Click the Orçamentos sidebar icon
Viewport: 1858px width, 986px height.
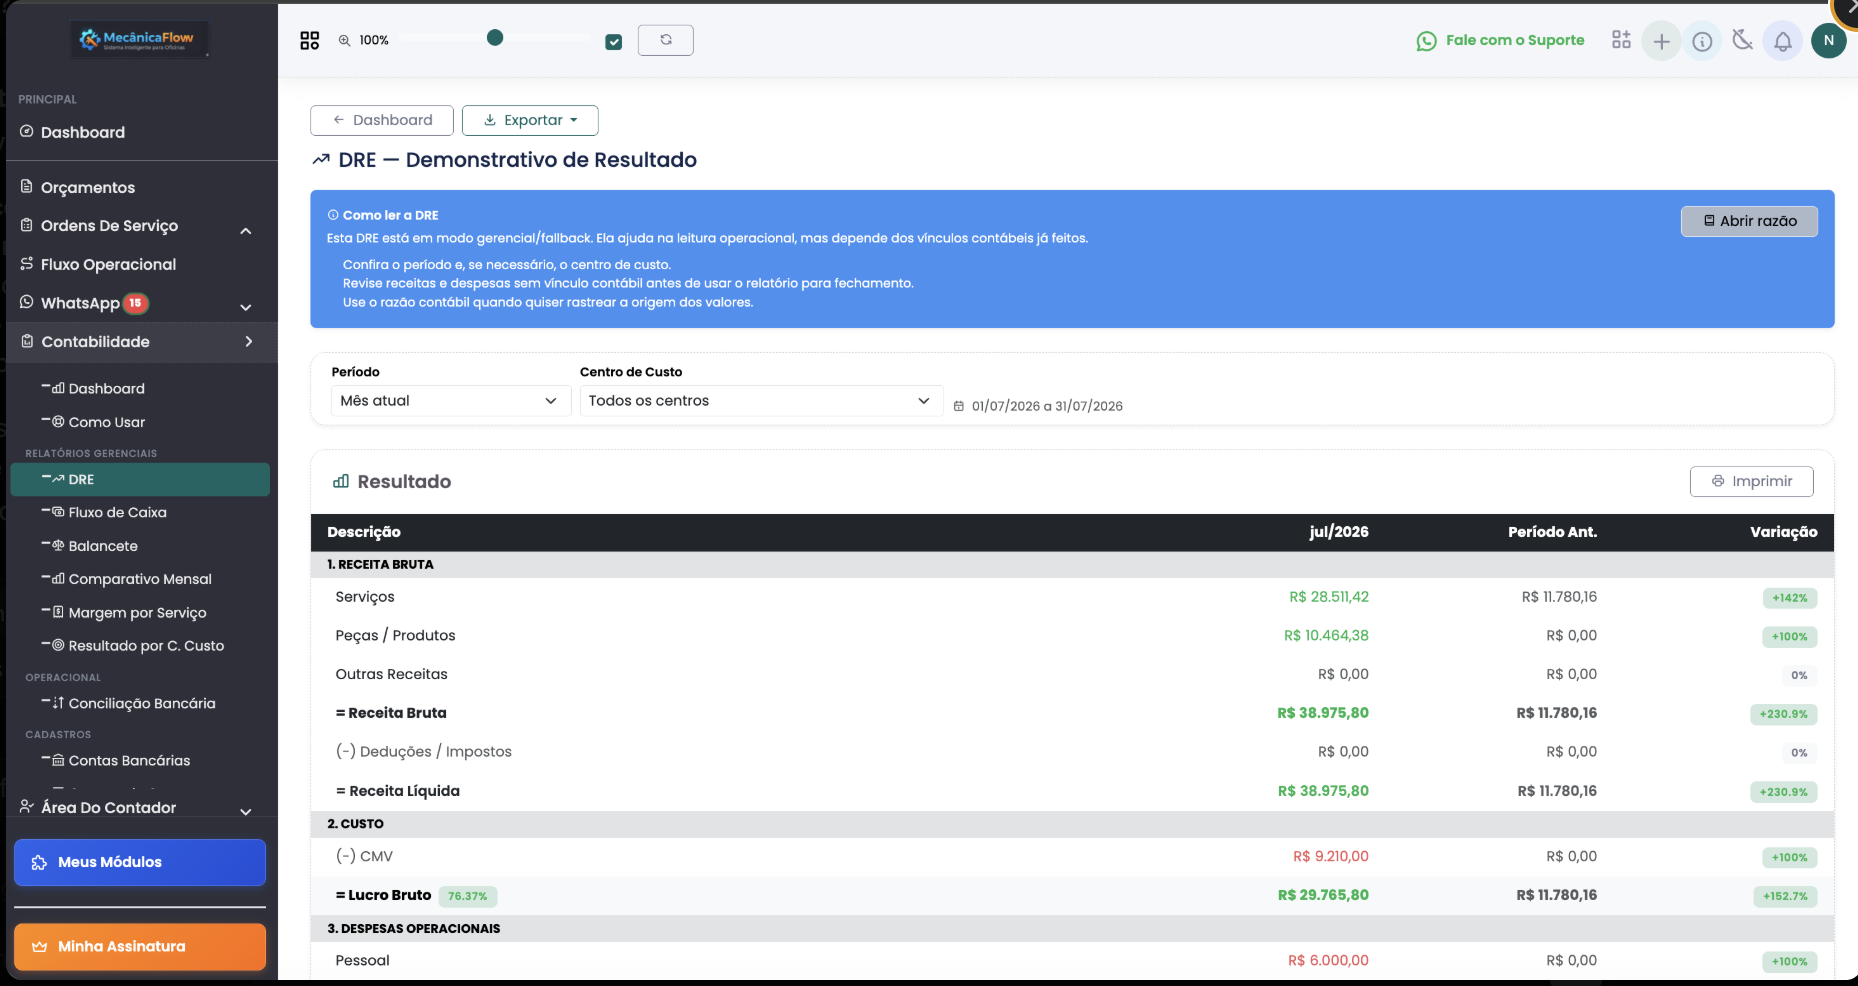(x=27, y=186)
